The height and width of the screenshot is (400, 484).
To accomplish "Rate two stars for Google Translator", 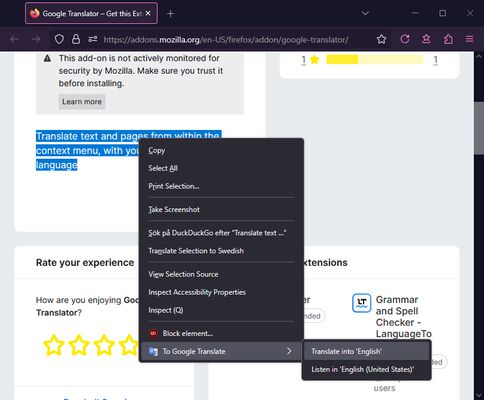I will 79,345.
